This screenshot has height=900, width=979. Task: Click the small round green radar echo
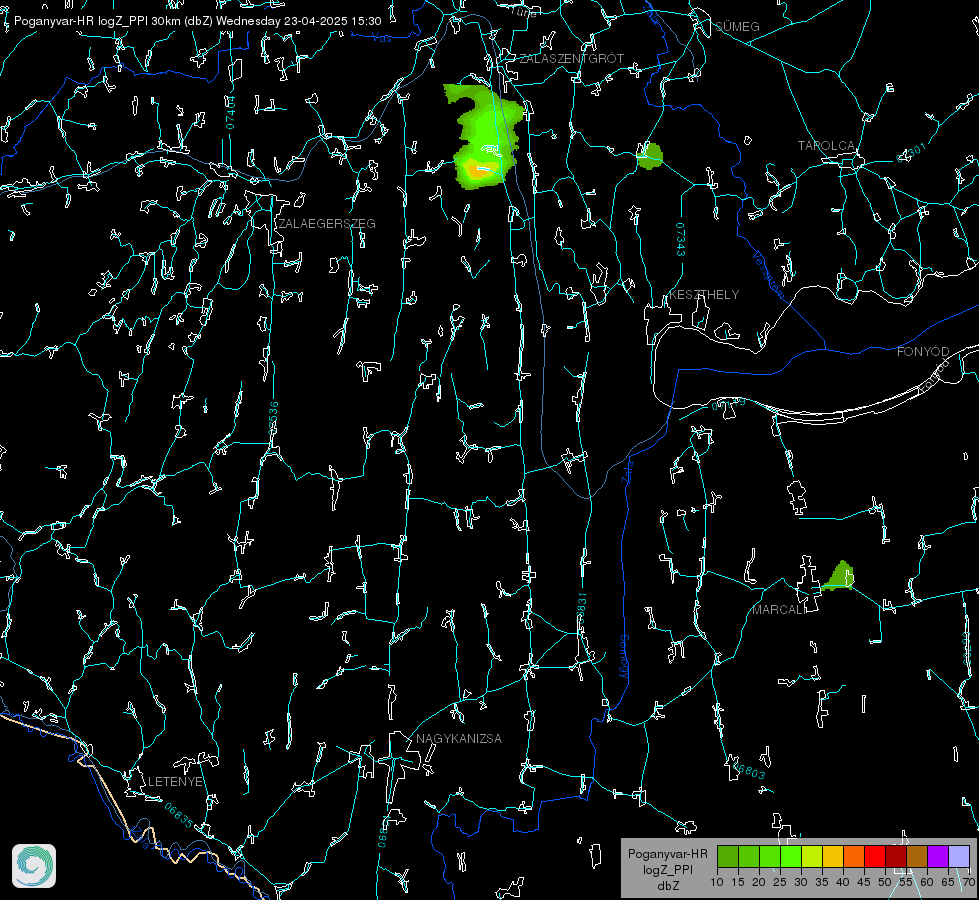coord(649,156)
